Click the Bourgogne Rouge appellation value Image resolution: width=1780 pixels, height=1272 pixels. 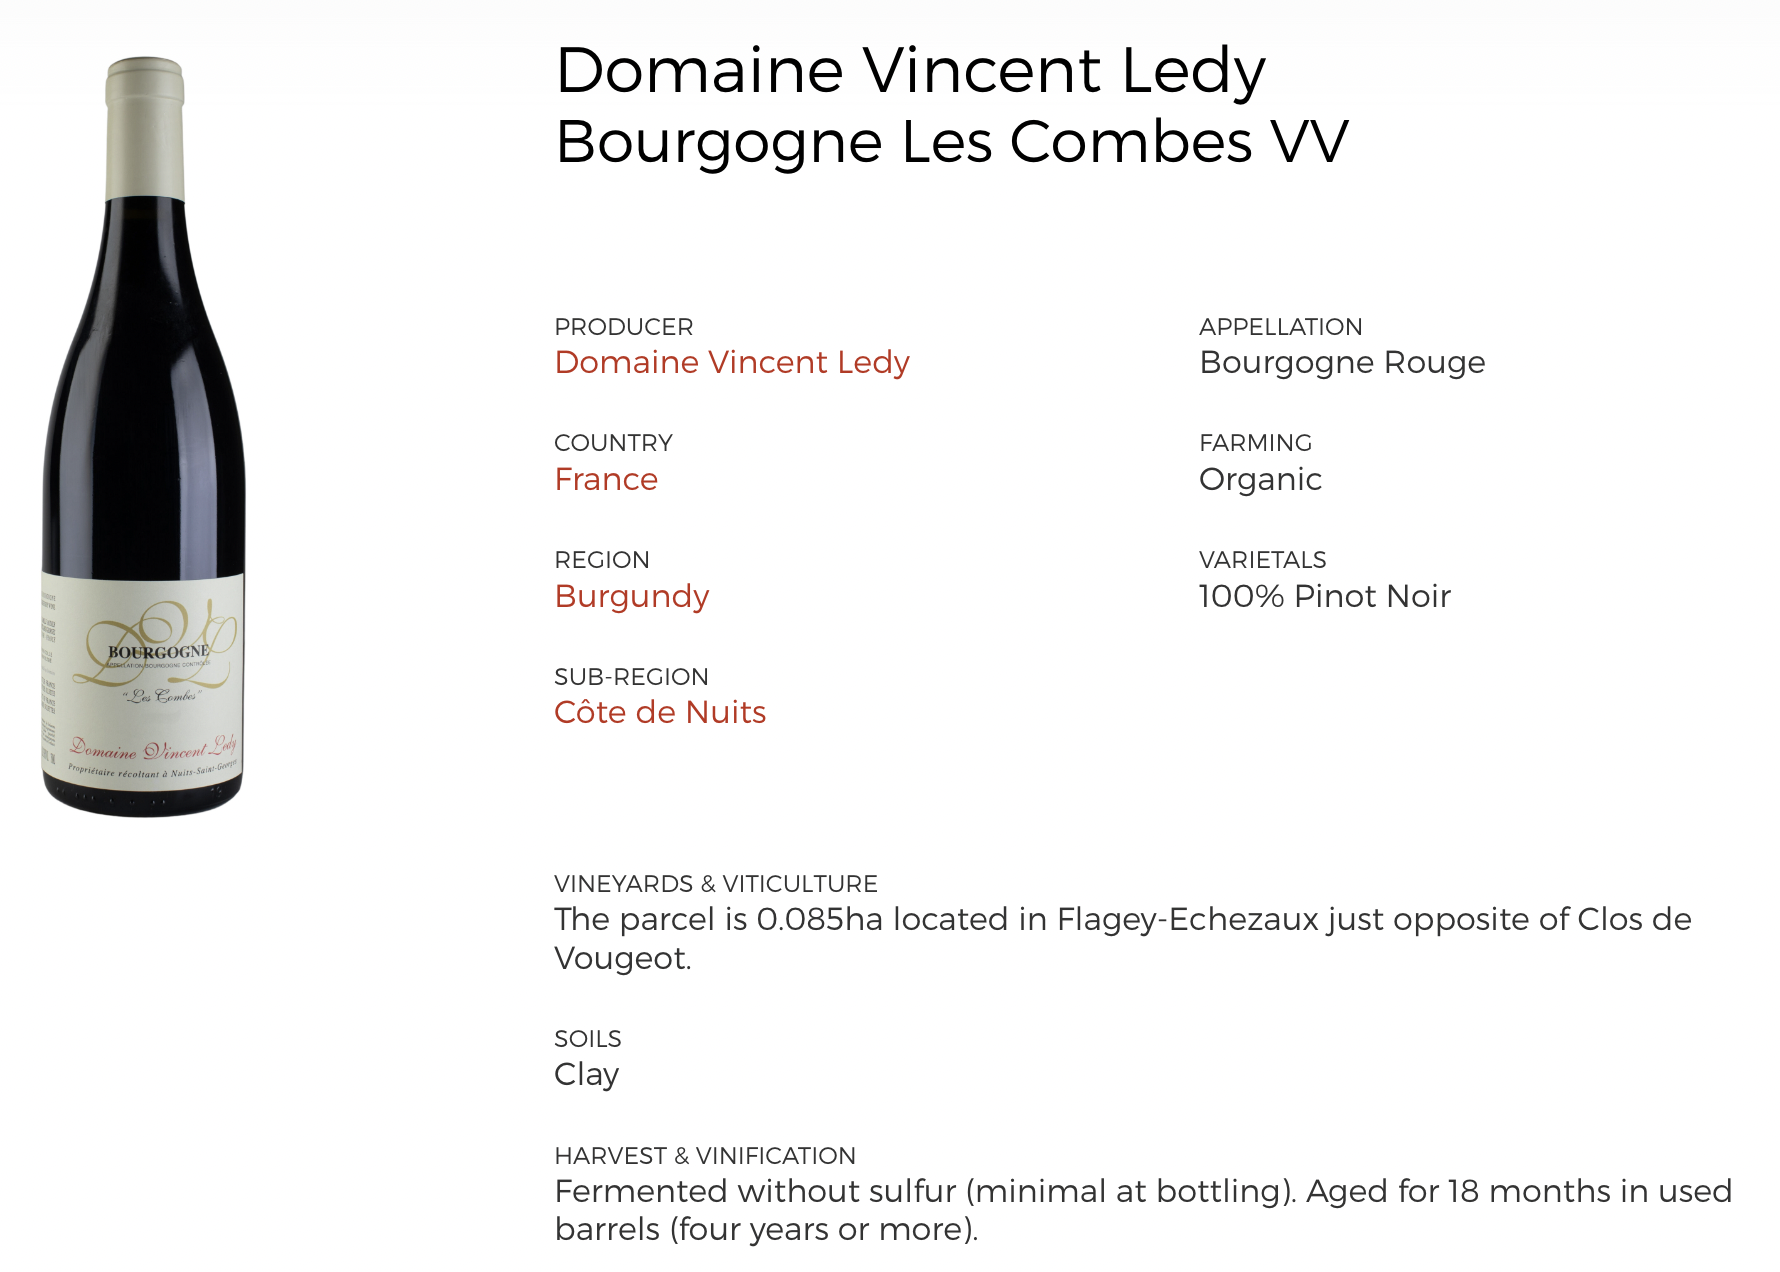coord(1342,363)
